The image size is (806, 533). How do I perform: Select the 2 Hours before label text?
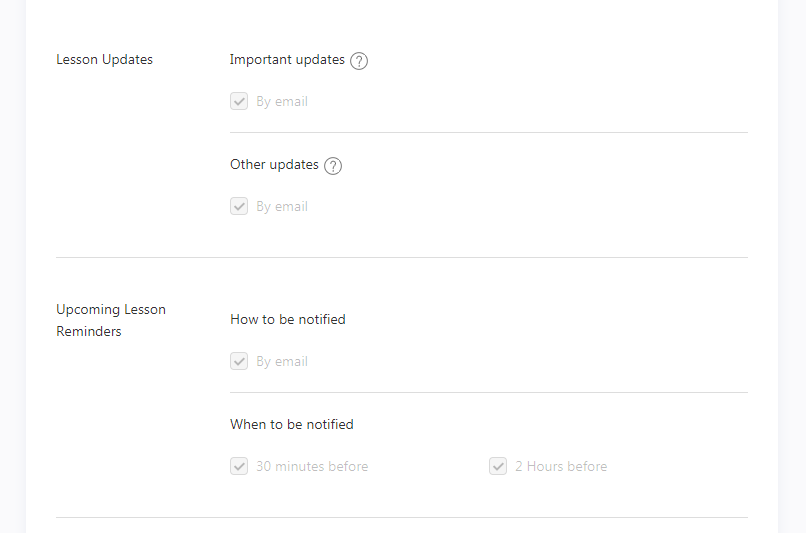point(561,466)
